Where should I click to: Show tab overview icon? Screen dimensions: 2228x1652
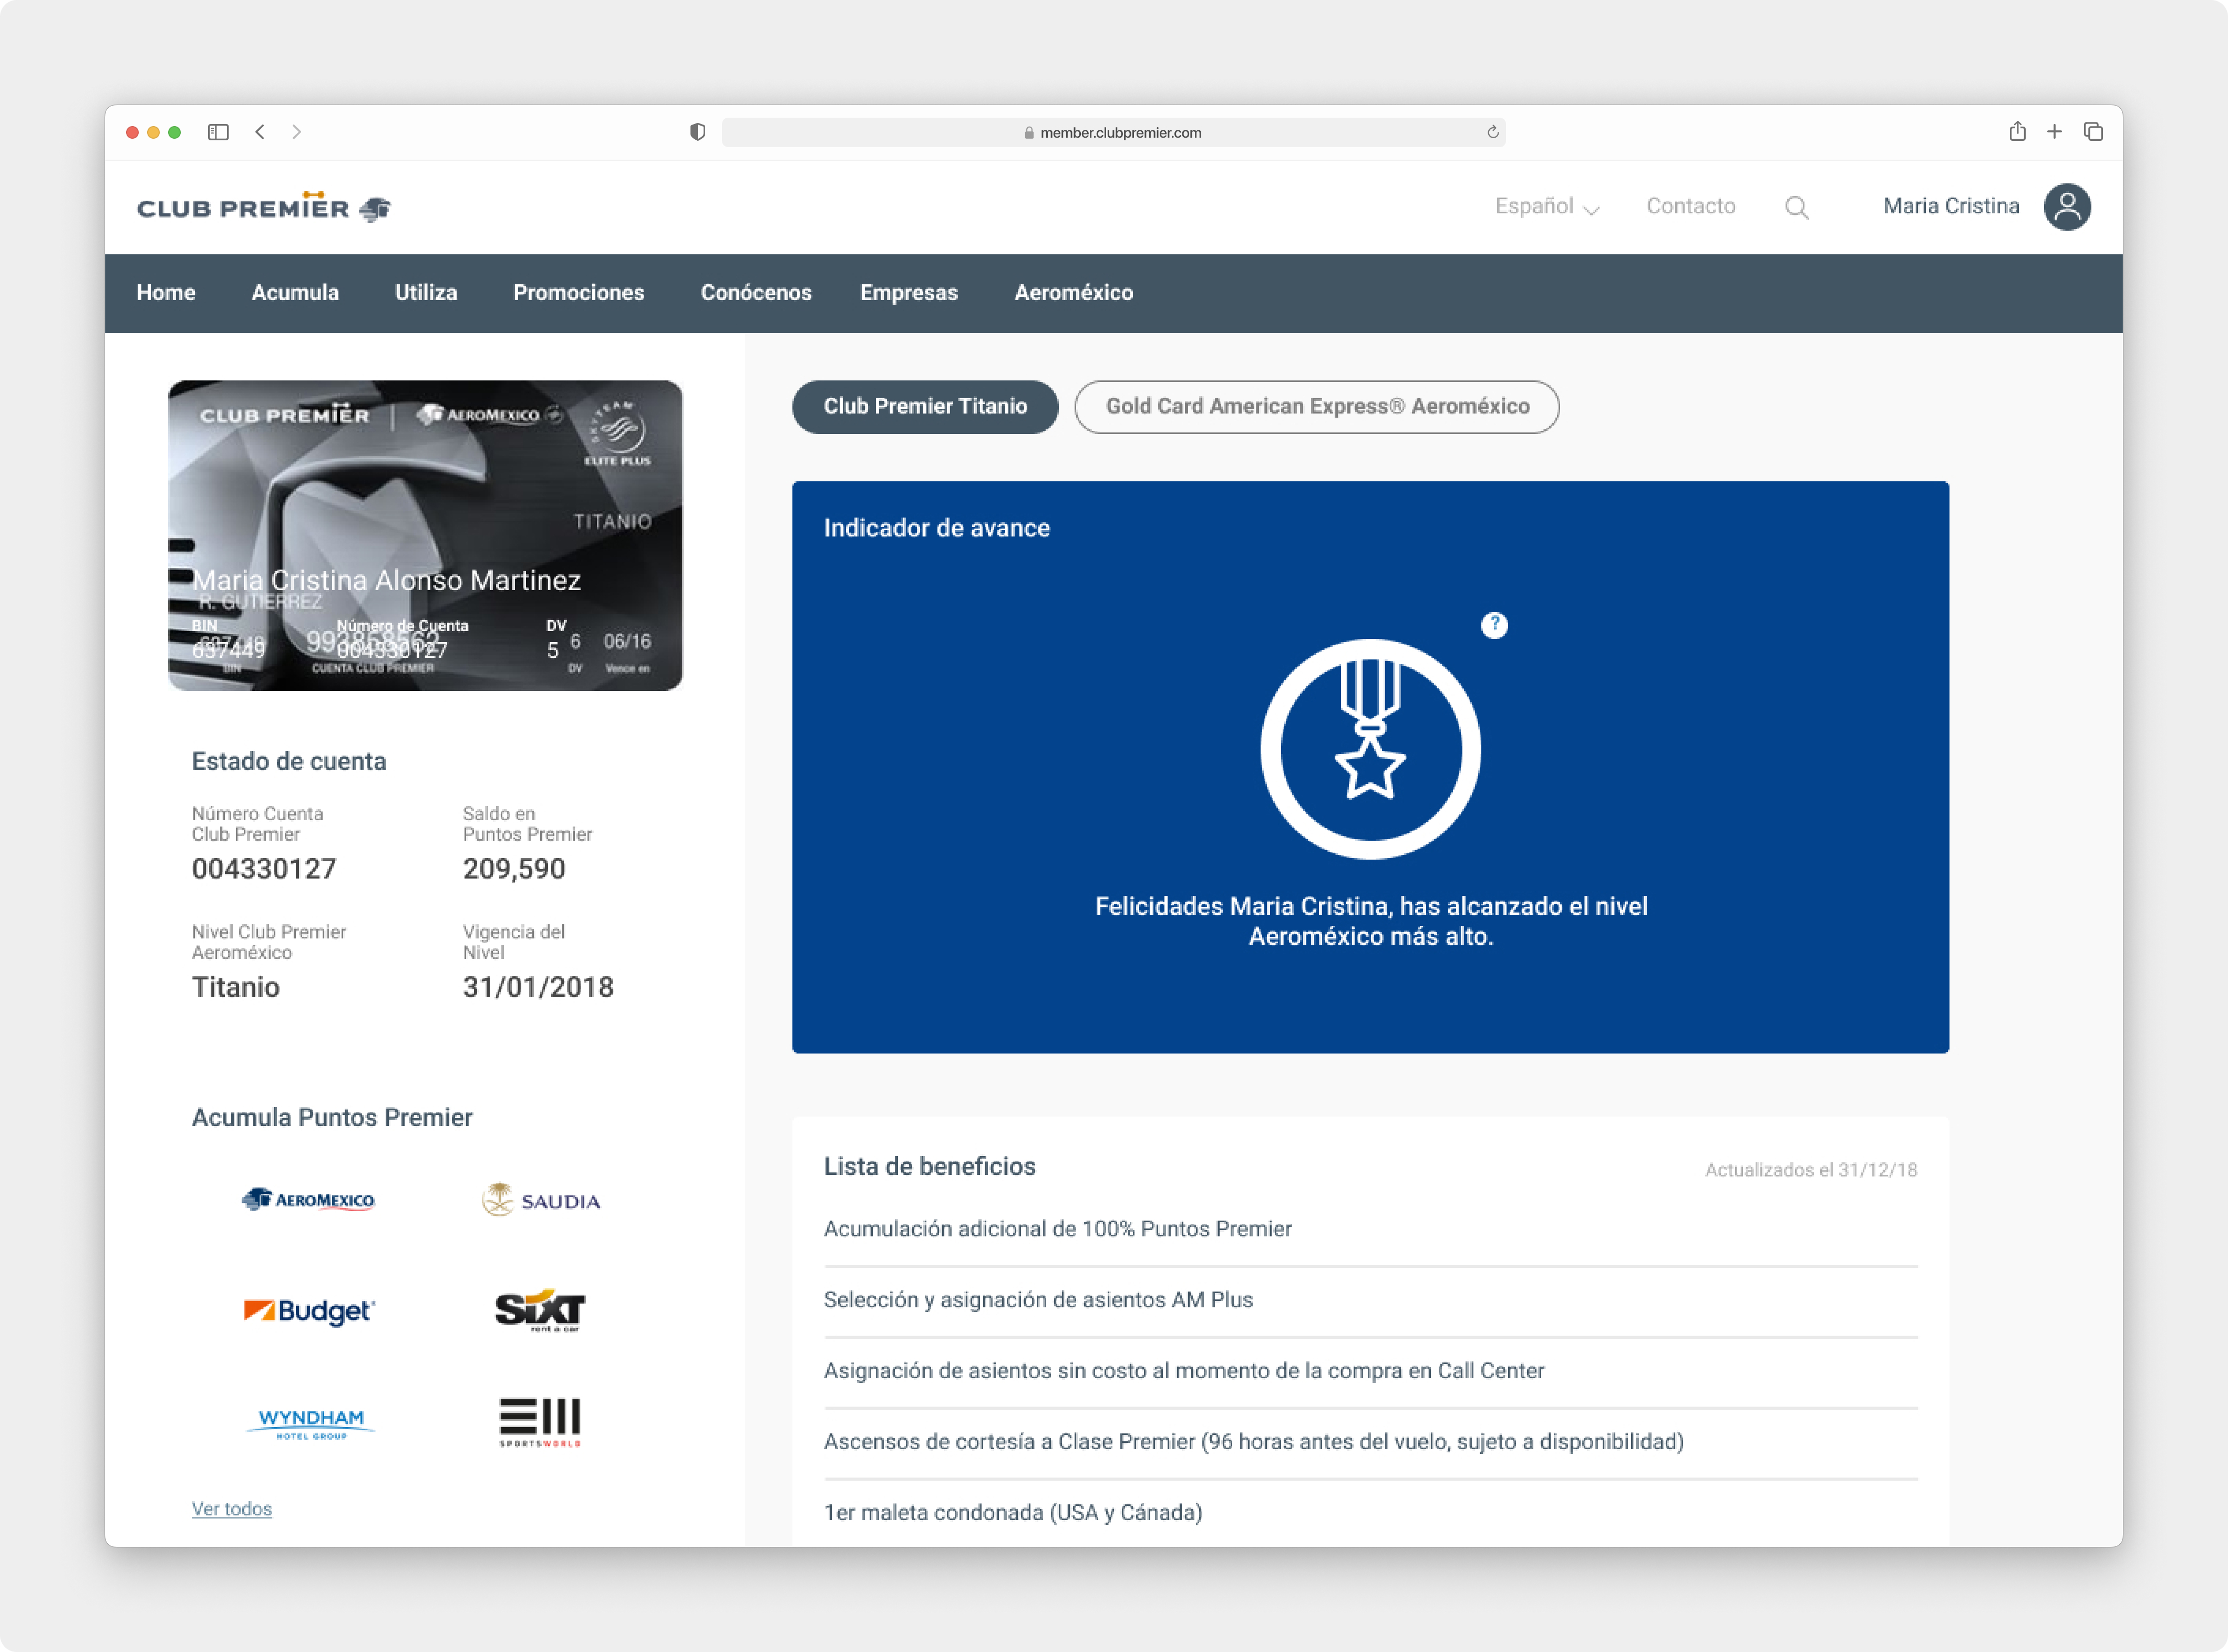coord(2093,132)
